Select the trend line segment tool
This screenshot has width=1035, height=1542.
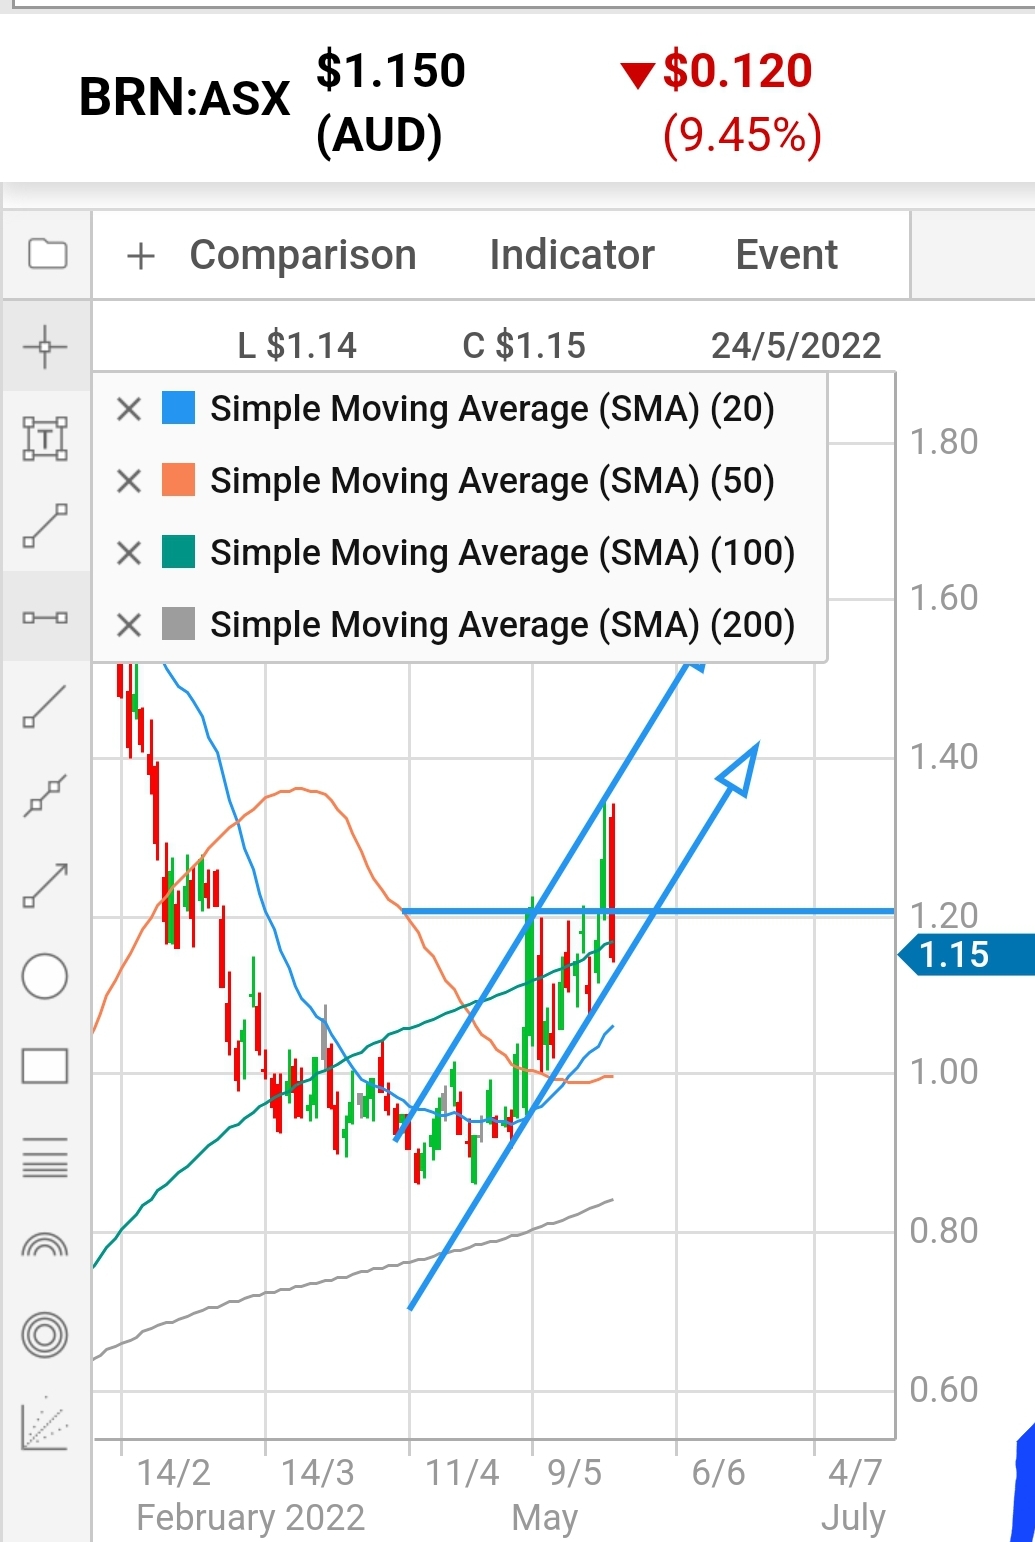pyautogui.click(x=45, y=527)
